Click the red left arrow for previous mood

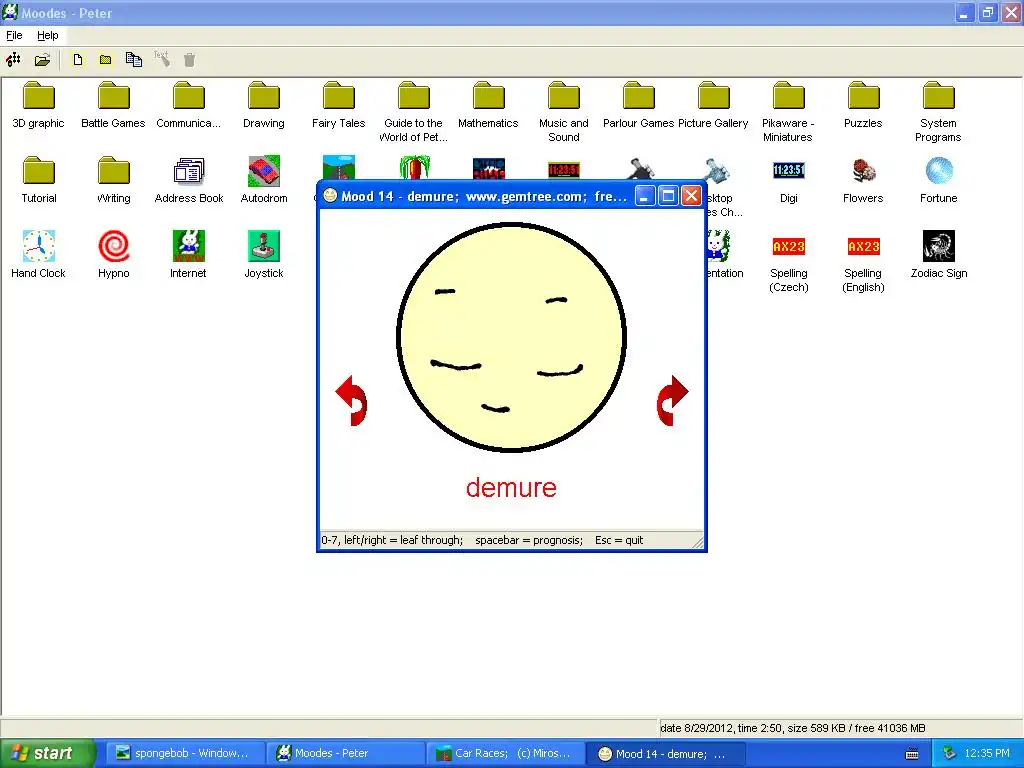coord(351,400)
